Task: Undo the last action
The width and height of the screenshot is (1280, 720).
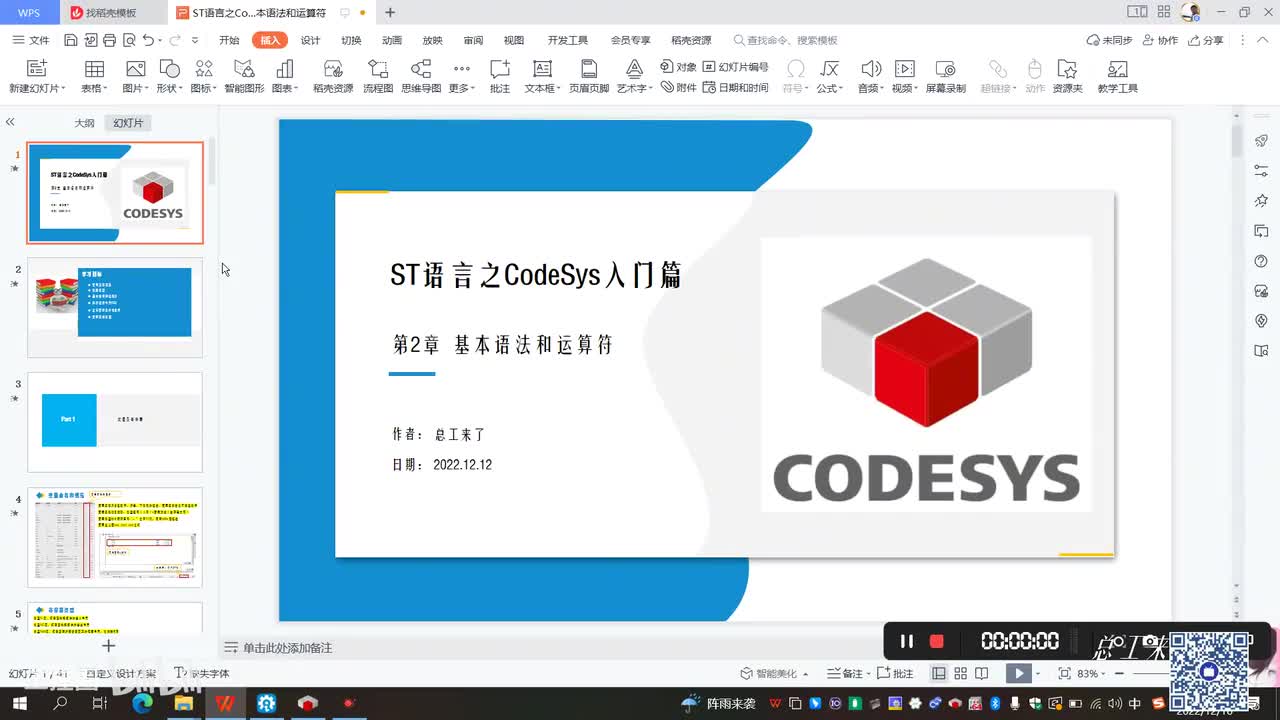Action: [149, 40]
